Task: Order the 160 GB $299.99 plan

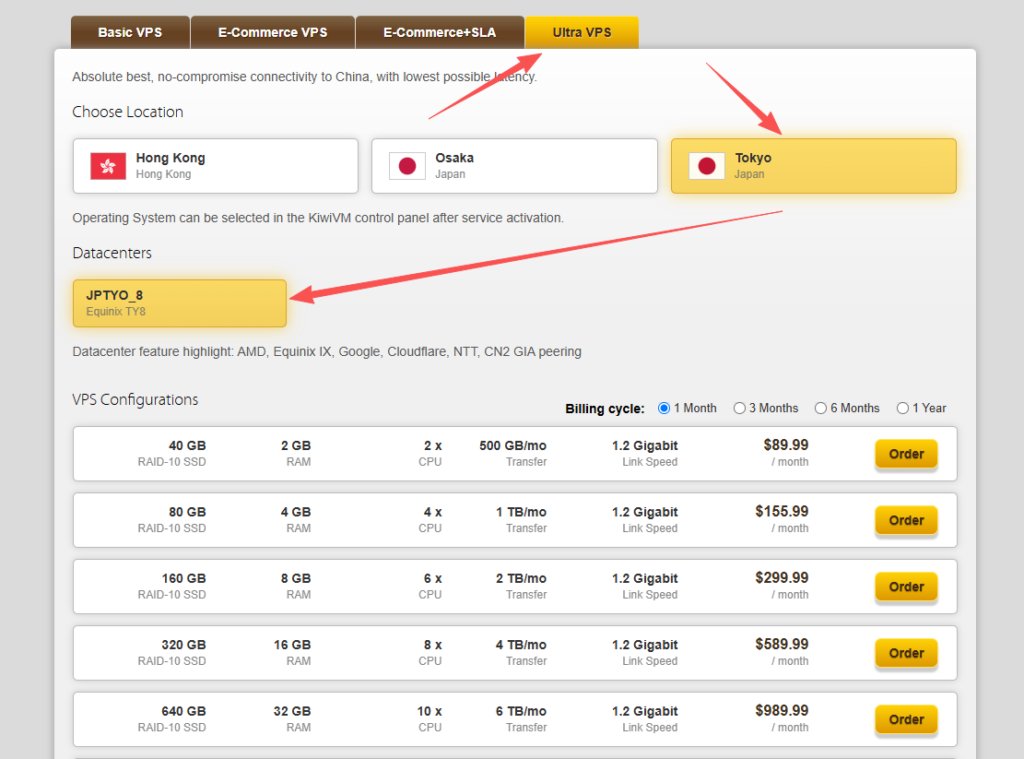Action: pyautogui.click(x=906, y=587)
